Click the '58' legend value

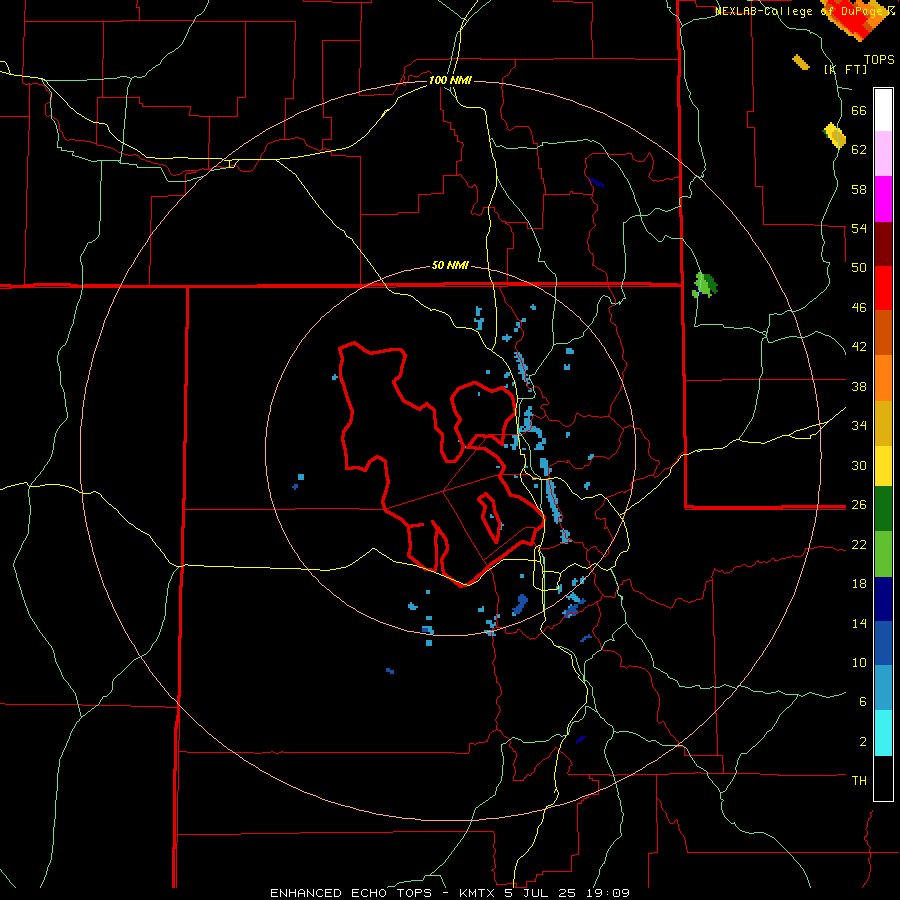click(x=859, y=189)
